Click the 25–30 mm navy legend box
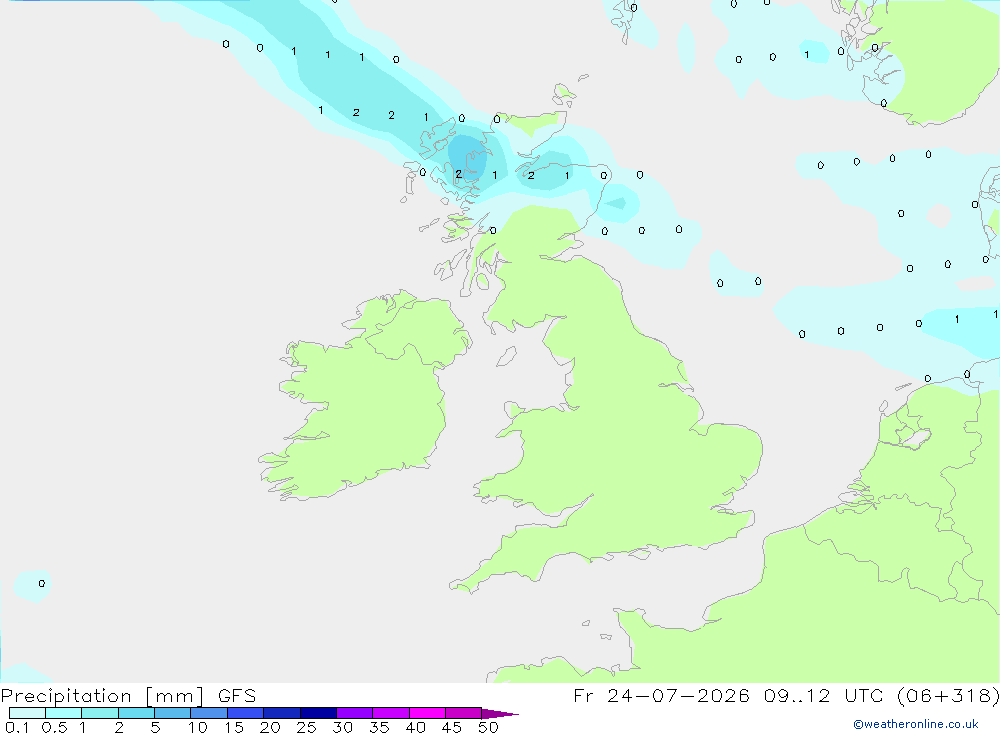The height and width of the screenshot is (733, 1000). 318,713
